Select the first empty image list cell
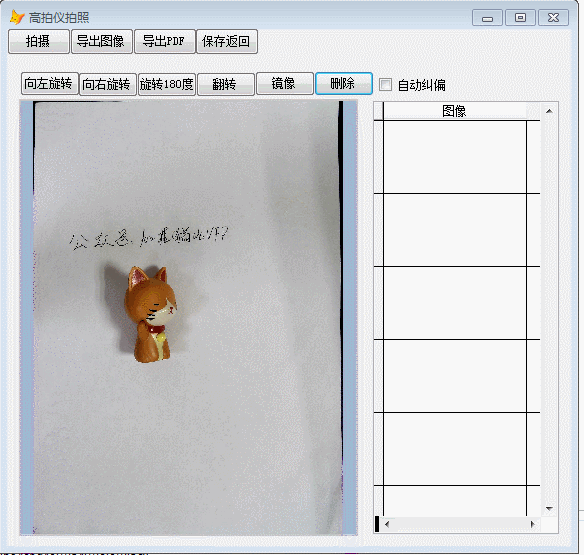 pyautogui.click(x=455, y=157)
